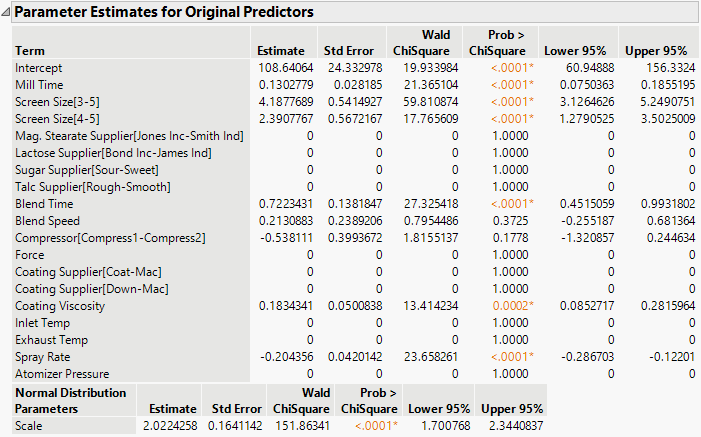Click the Upper 95% column header

pyautogui.click(x=655, y=50)
